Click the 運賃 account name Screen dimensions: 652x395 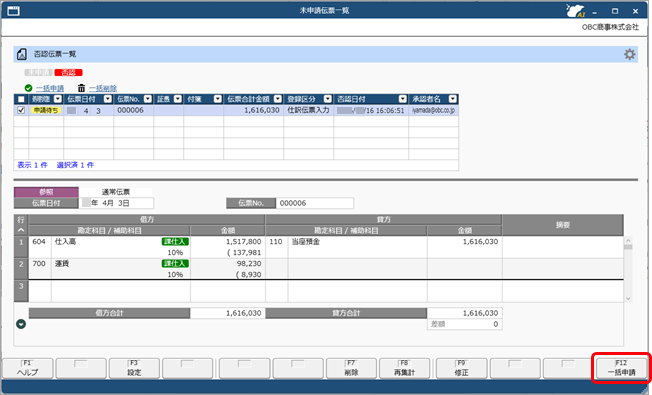62,264
